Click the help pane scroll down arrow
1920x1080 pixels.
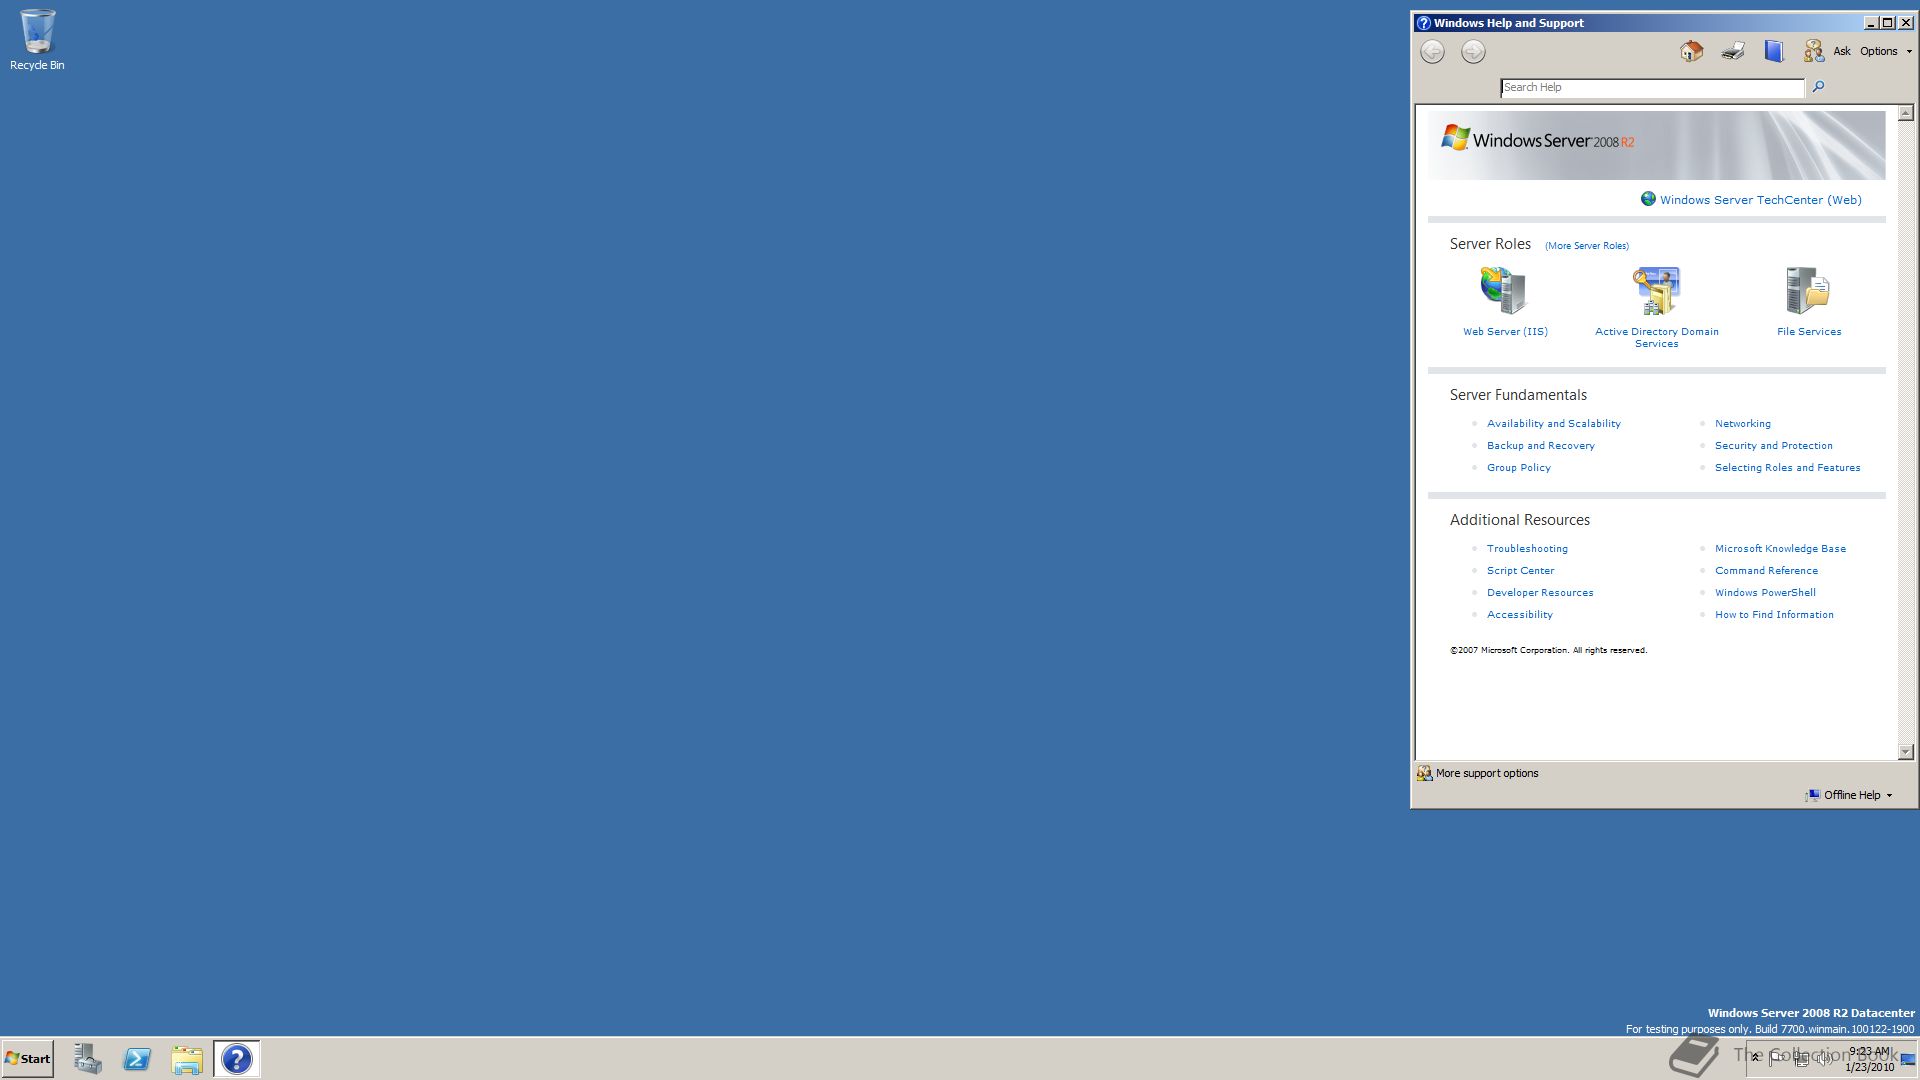1905,752
